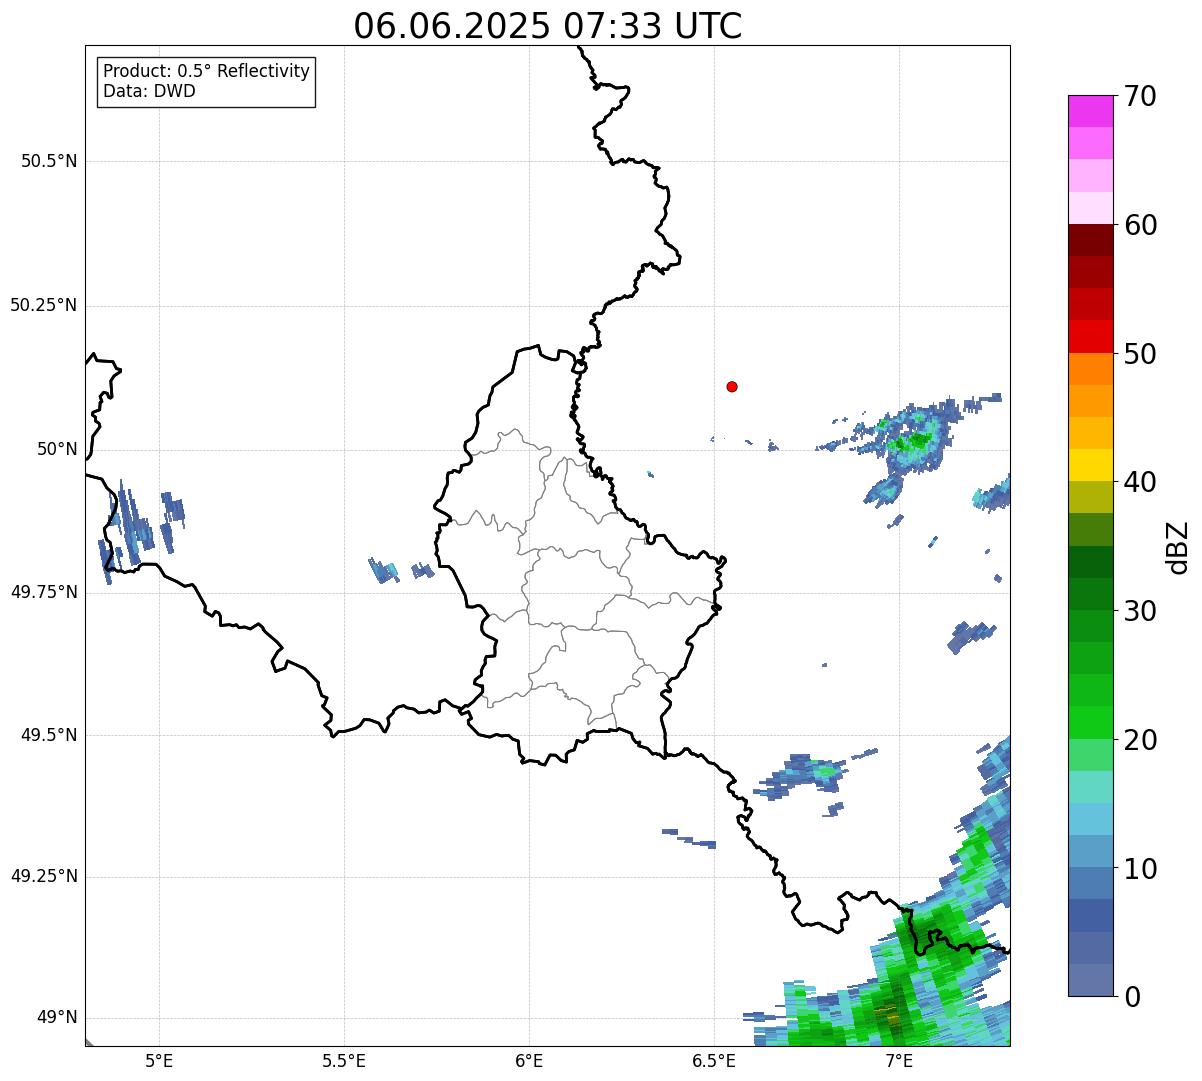Click the dark blue colorbar segment below 10
Image resolution: width=1202 pixels, height=1081 pixels.
tap(1090, 916)
